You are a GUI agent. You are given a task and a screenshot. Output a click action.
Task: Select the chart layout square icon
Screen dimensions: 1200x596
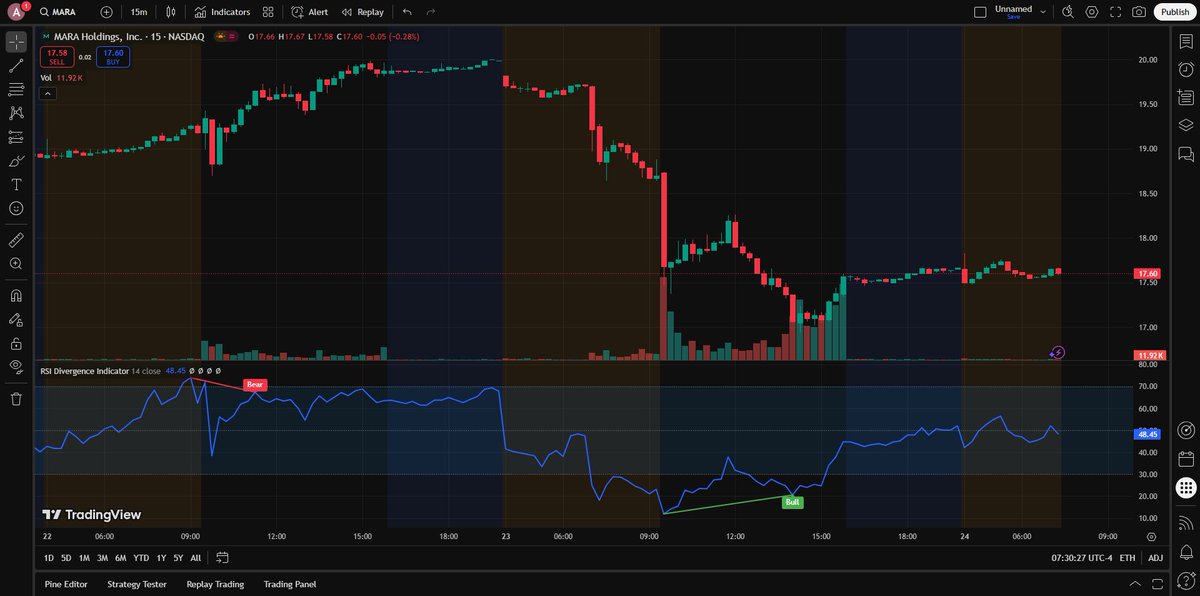click(x=980, y=12)
